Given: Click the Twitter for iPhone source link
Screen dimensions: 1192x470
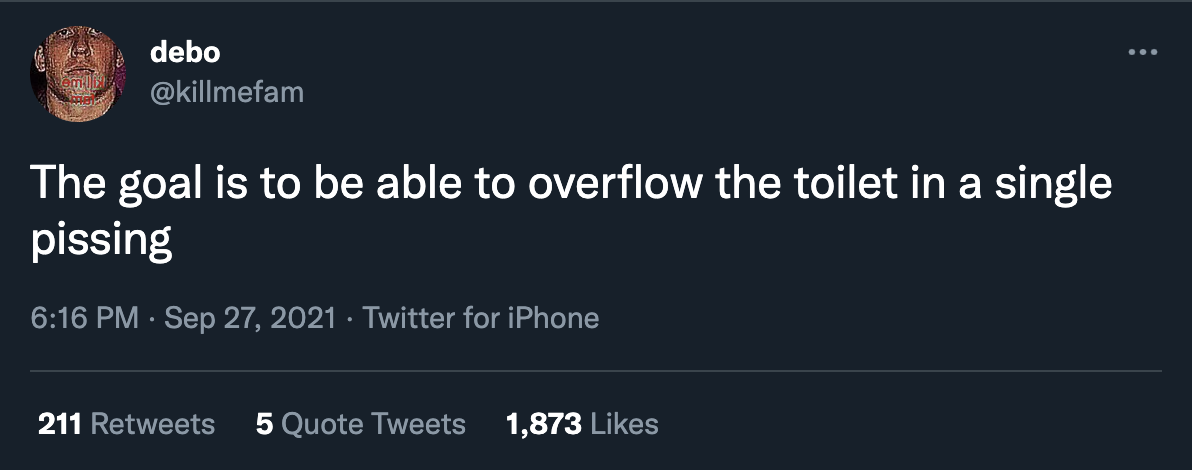Looking at the screenshot, I should (x=481, y=319).
